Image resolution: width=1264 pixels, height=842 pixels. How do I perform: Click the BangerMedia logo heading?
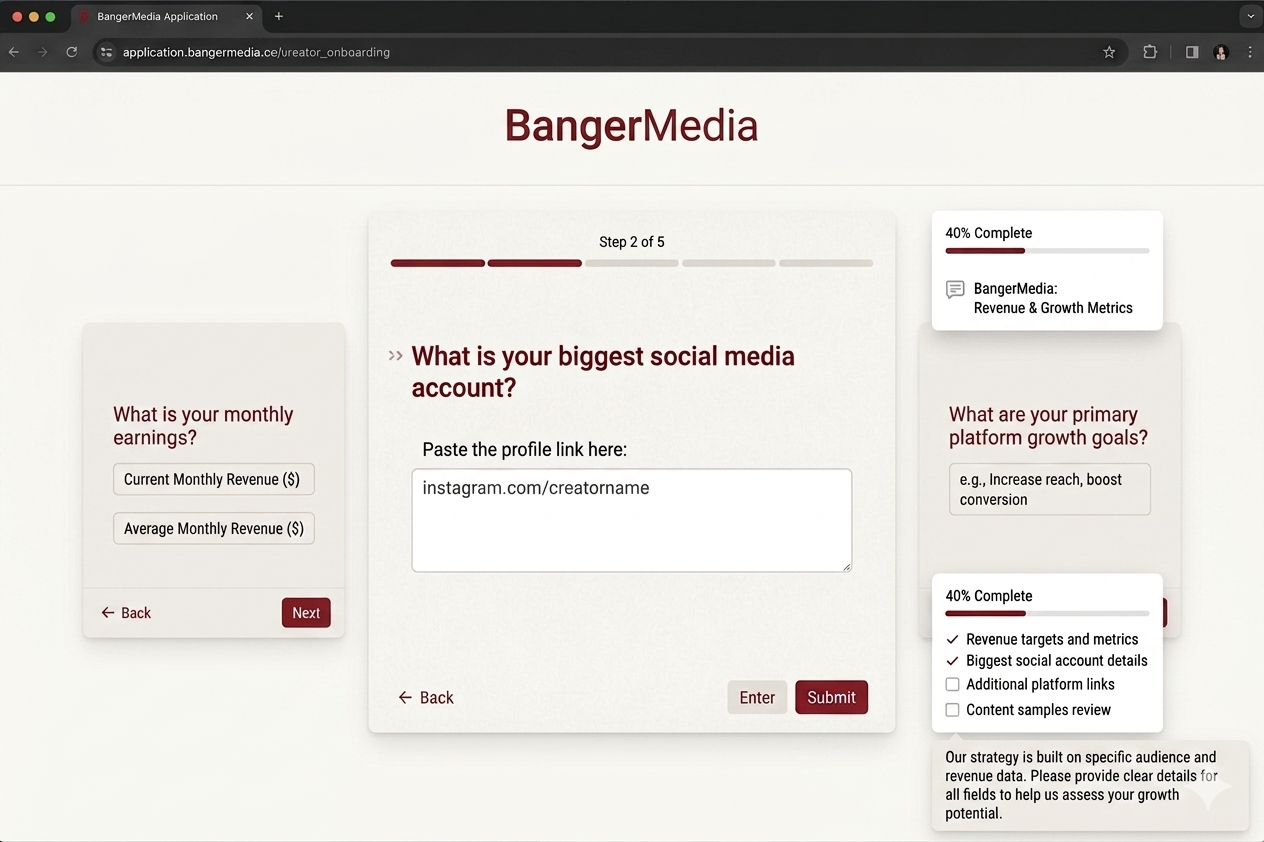(x=631, y=126)
